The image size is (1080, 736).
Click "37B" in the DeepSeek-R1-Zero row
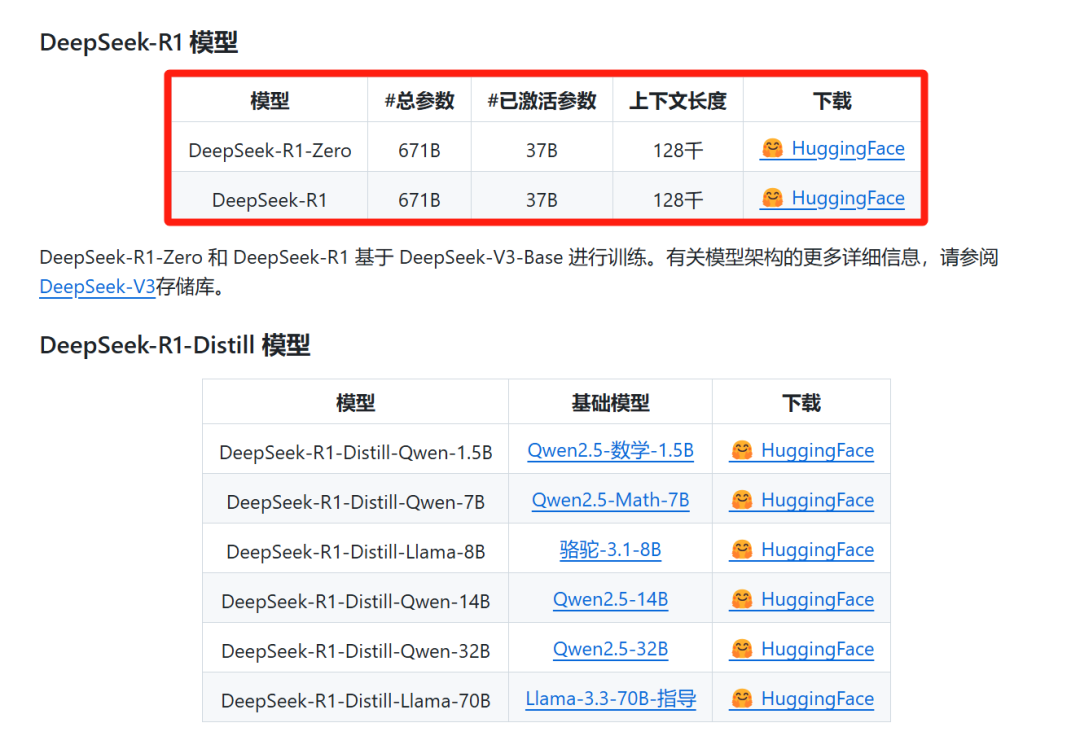pos(542,150)
